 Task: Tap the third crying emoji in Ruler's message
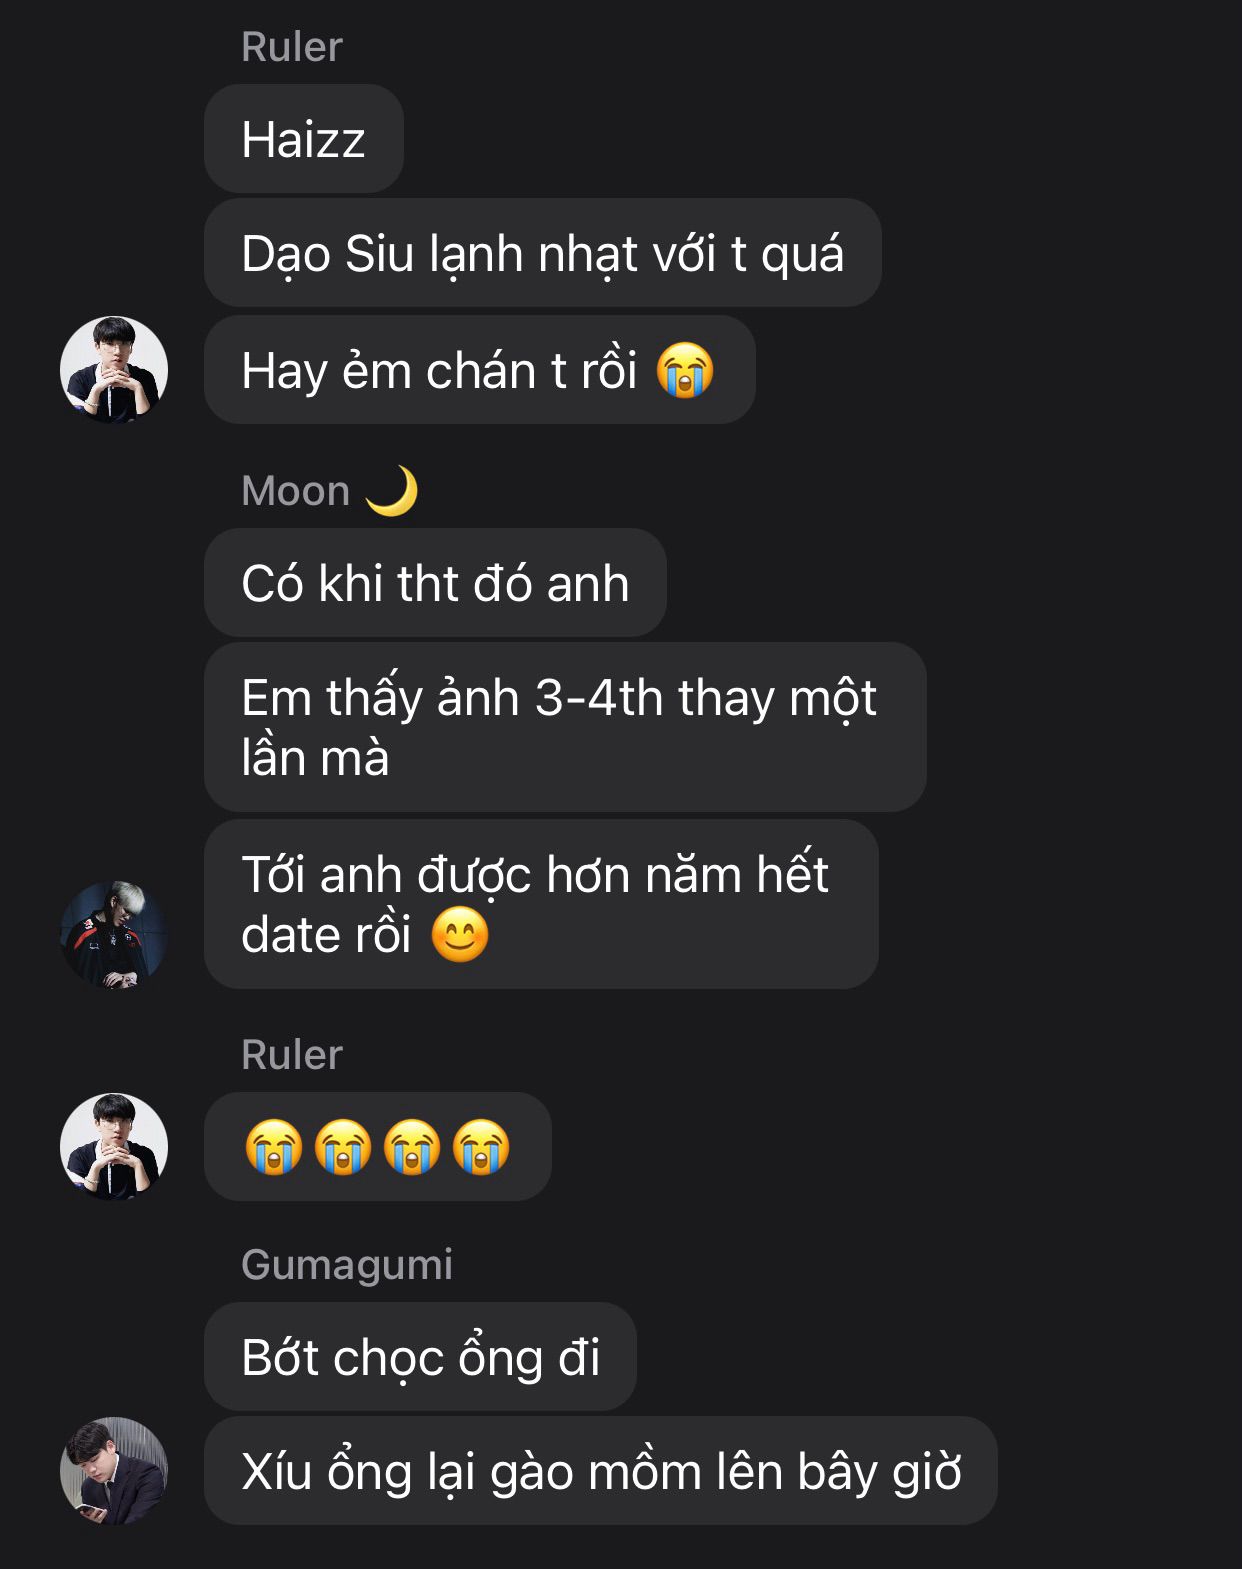pos(412,1146)
